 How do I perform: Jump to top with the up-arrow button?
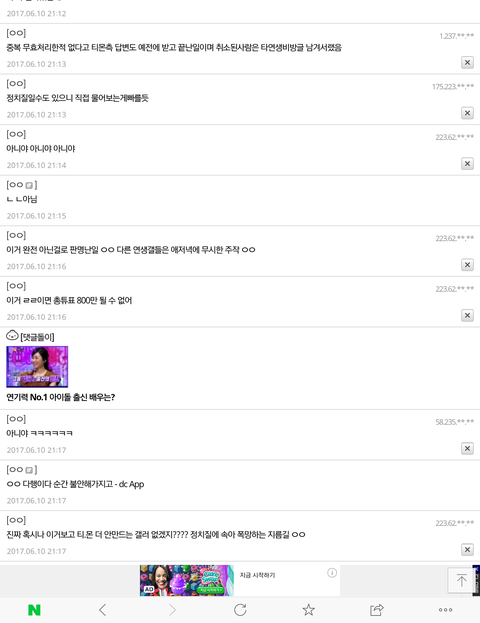click(461, 580)
